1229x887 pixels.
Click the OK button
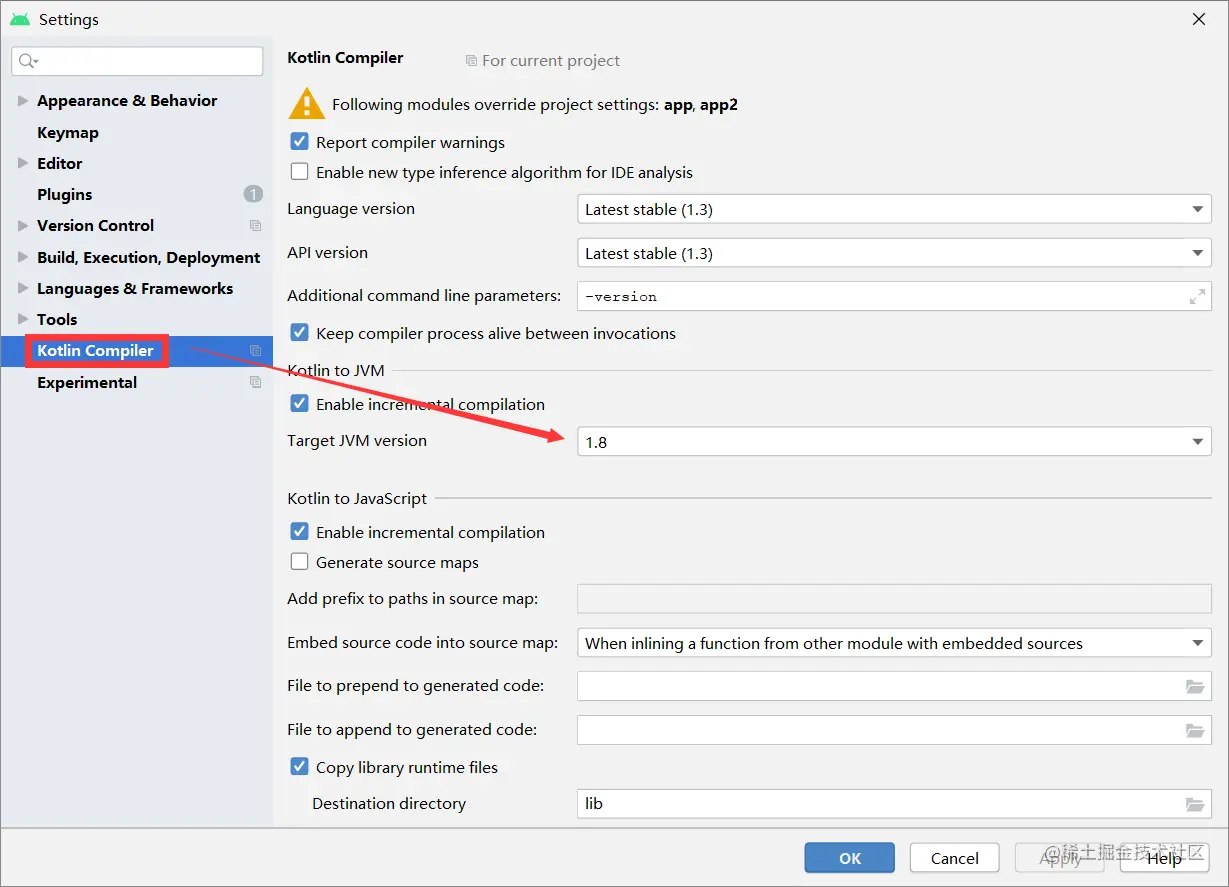tap(850, 858)
